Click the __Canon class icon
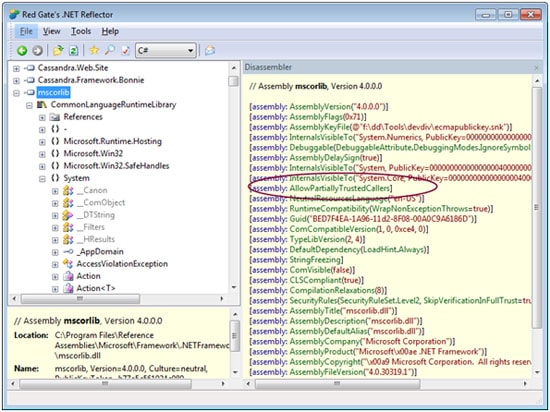 [x=68, y=190]
